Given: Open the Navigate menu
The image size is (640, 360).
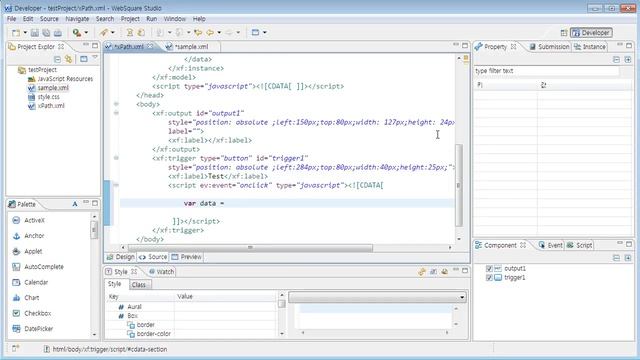Looking at the screenshot, I should coord(77,19).
